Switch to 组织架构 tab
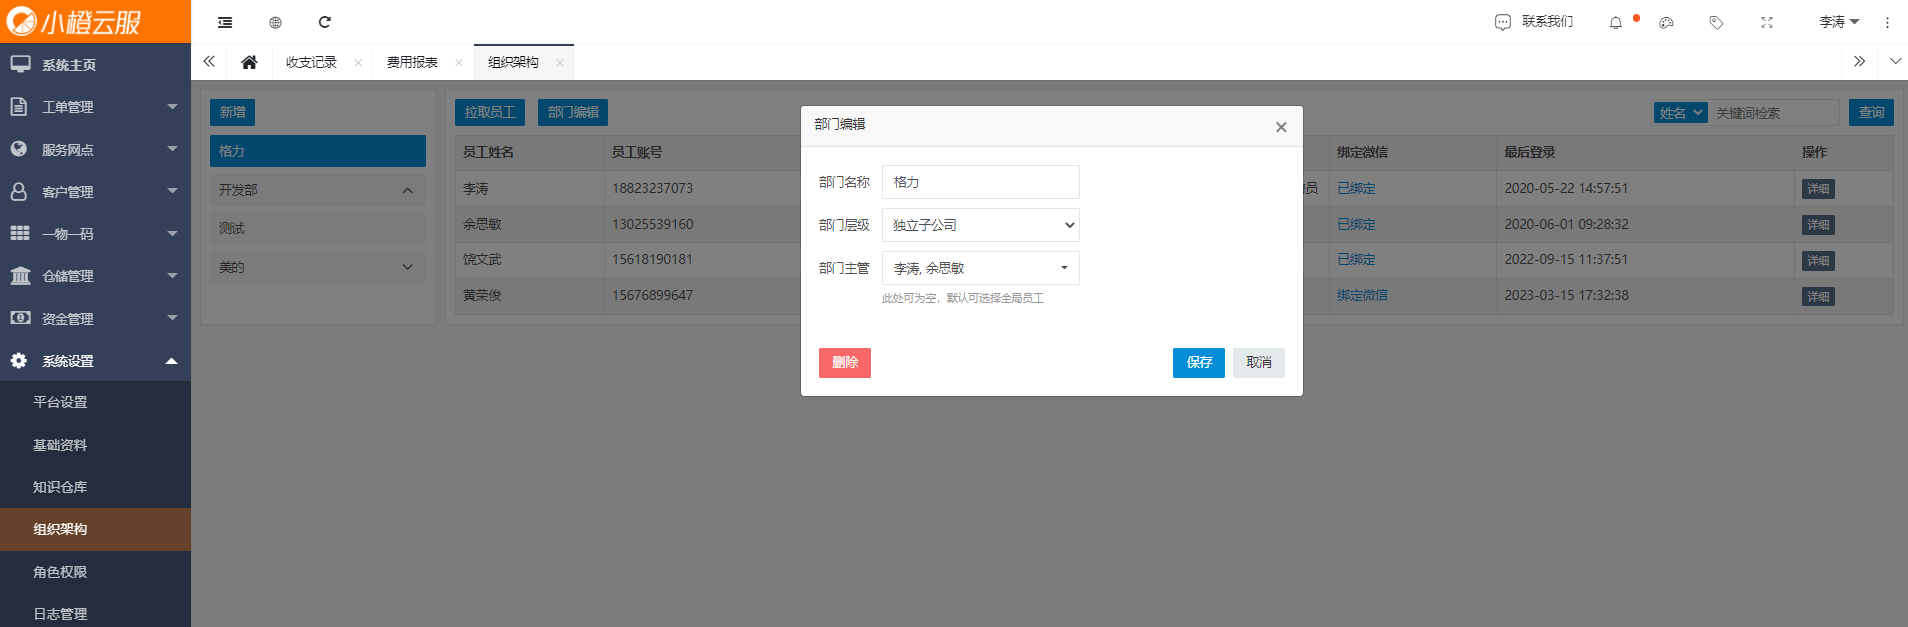1908x627 pixels. point(513,62)
